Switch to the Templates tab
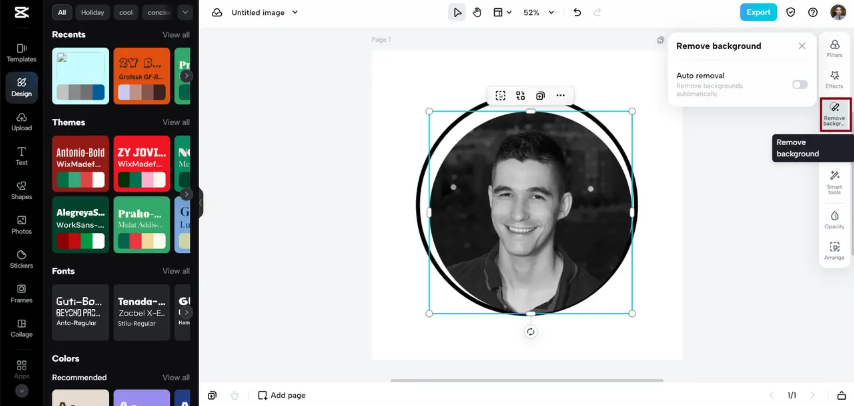Screen dimensions: 854x406 [21, 52]
